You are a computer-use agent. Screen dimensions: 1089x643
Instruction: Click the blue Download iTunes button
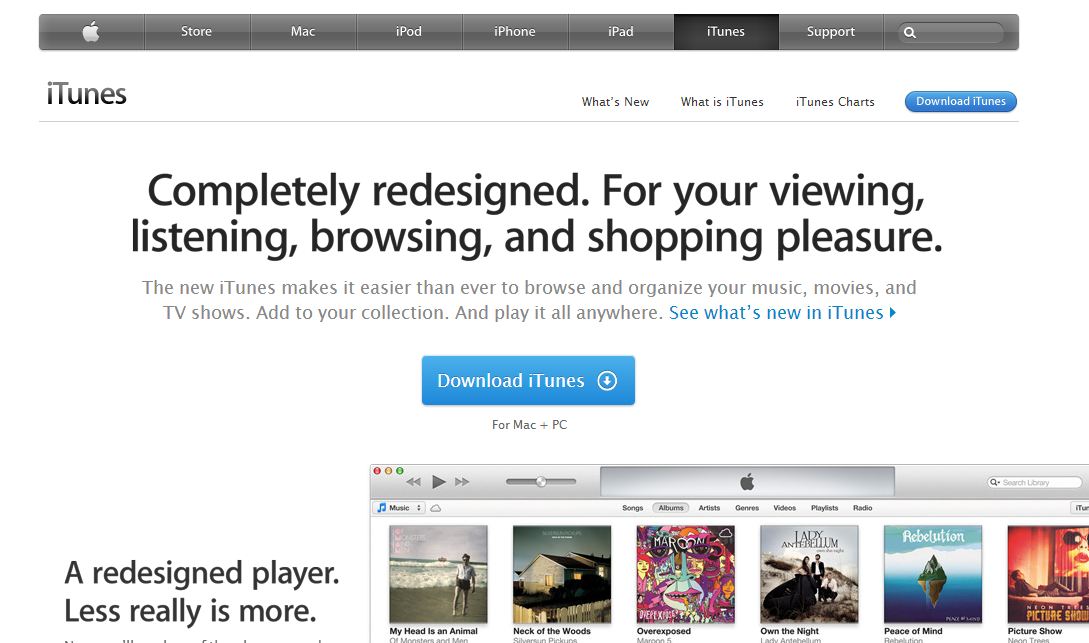[x=528, y=380]
